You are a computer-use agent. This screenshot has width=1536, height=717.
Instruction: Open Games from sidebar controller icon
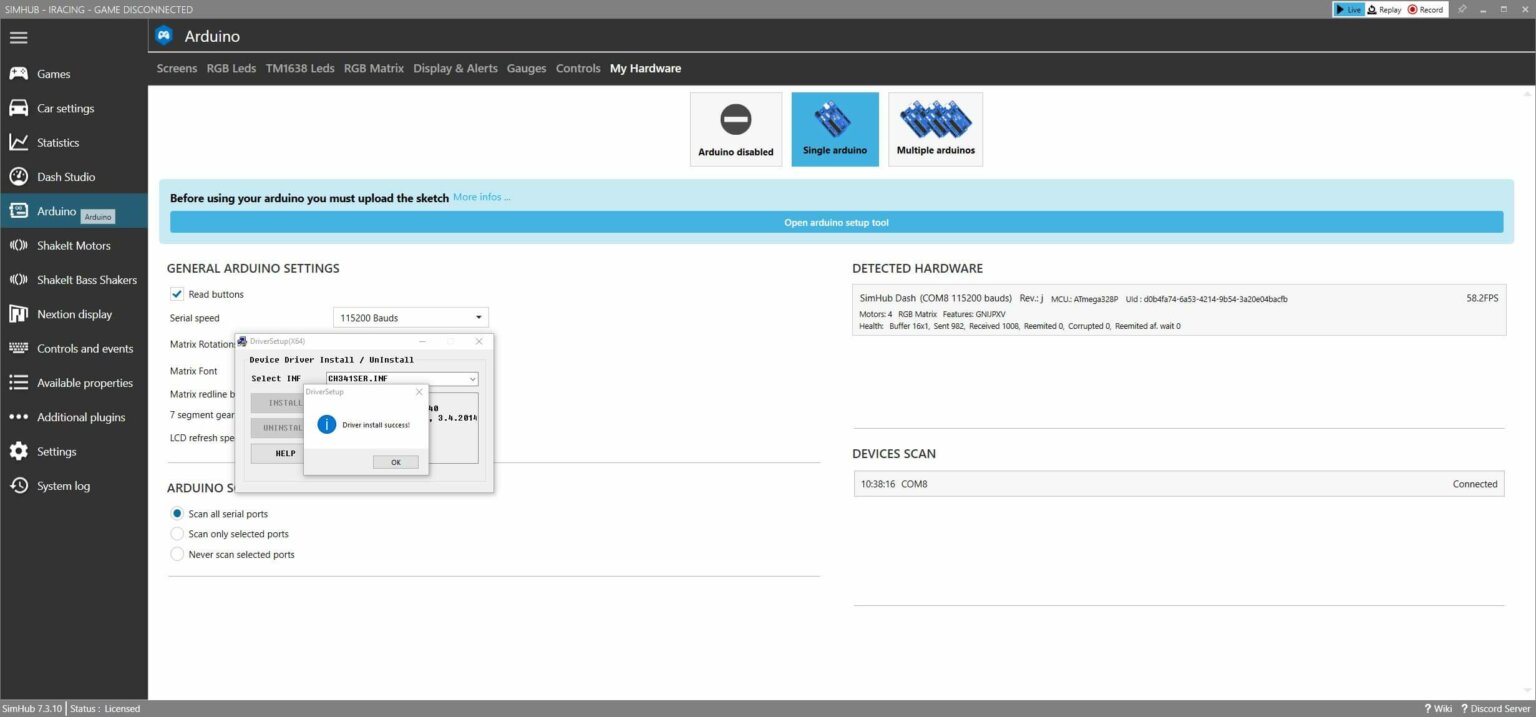pos(18,74)
